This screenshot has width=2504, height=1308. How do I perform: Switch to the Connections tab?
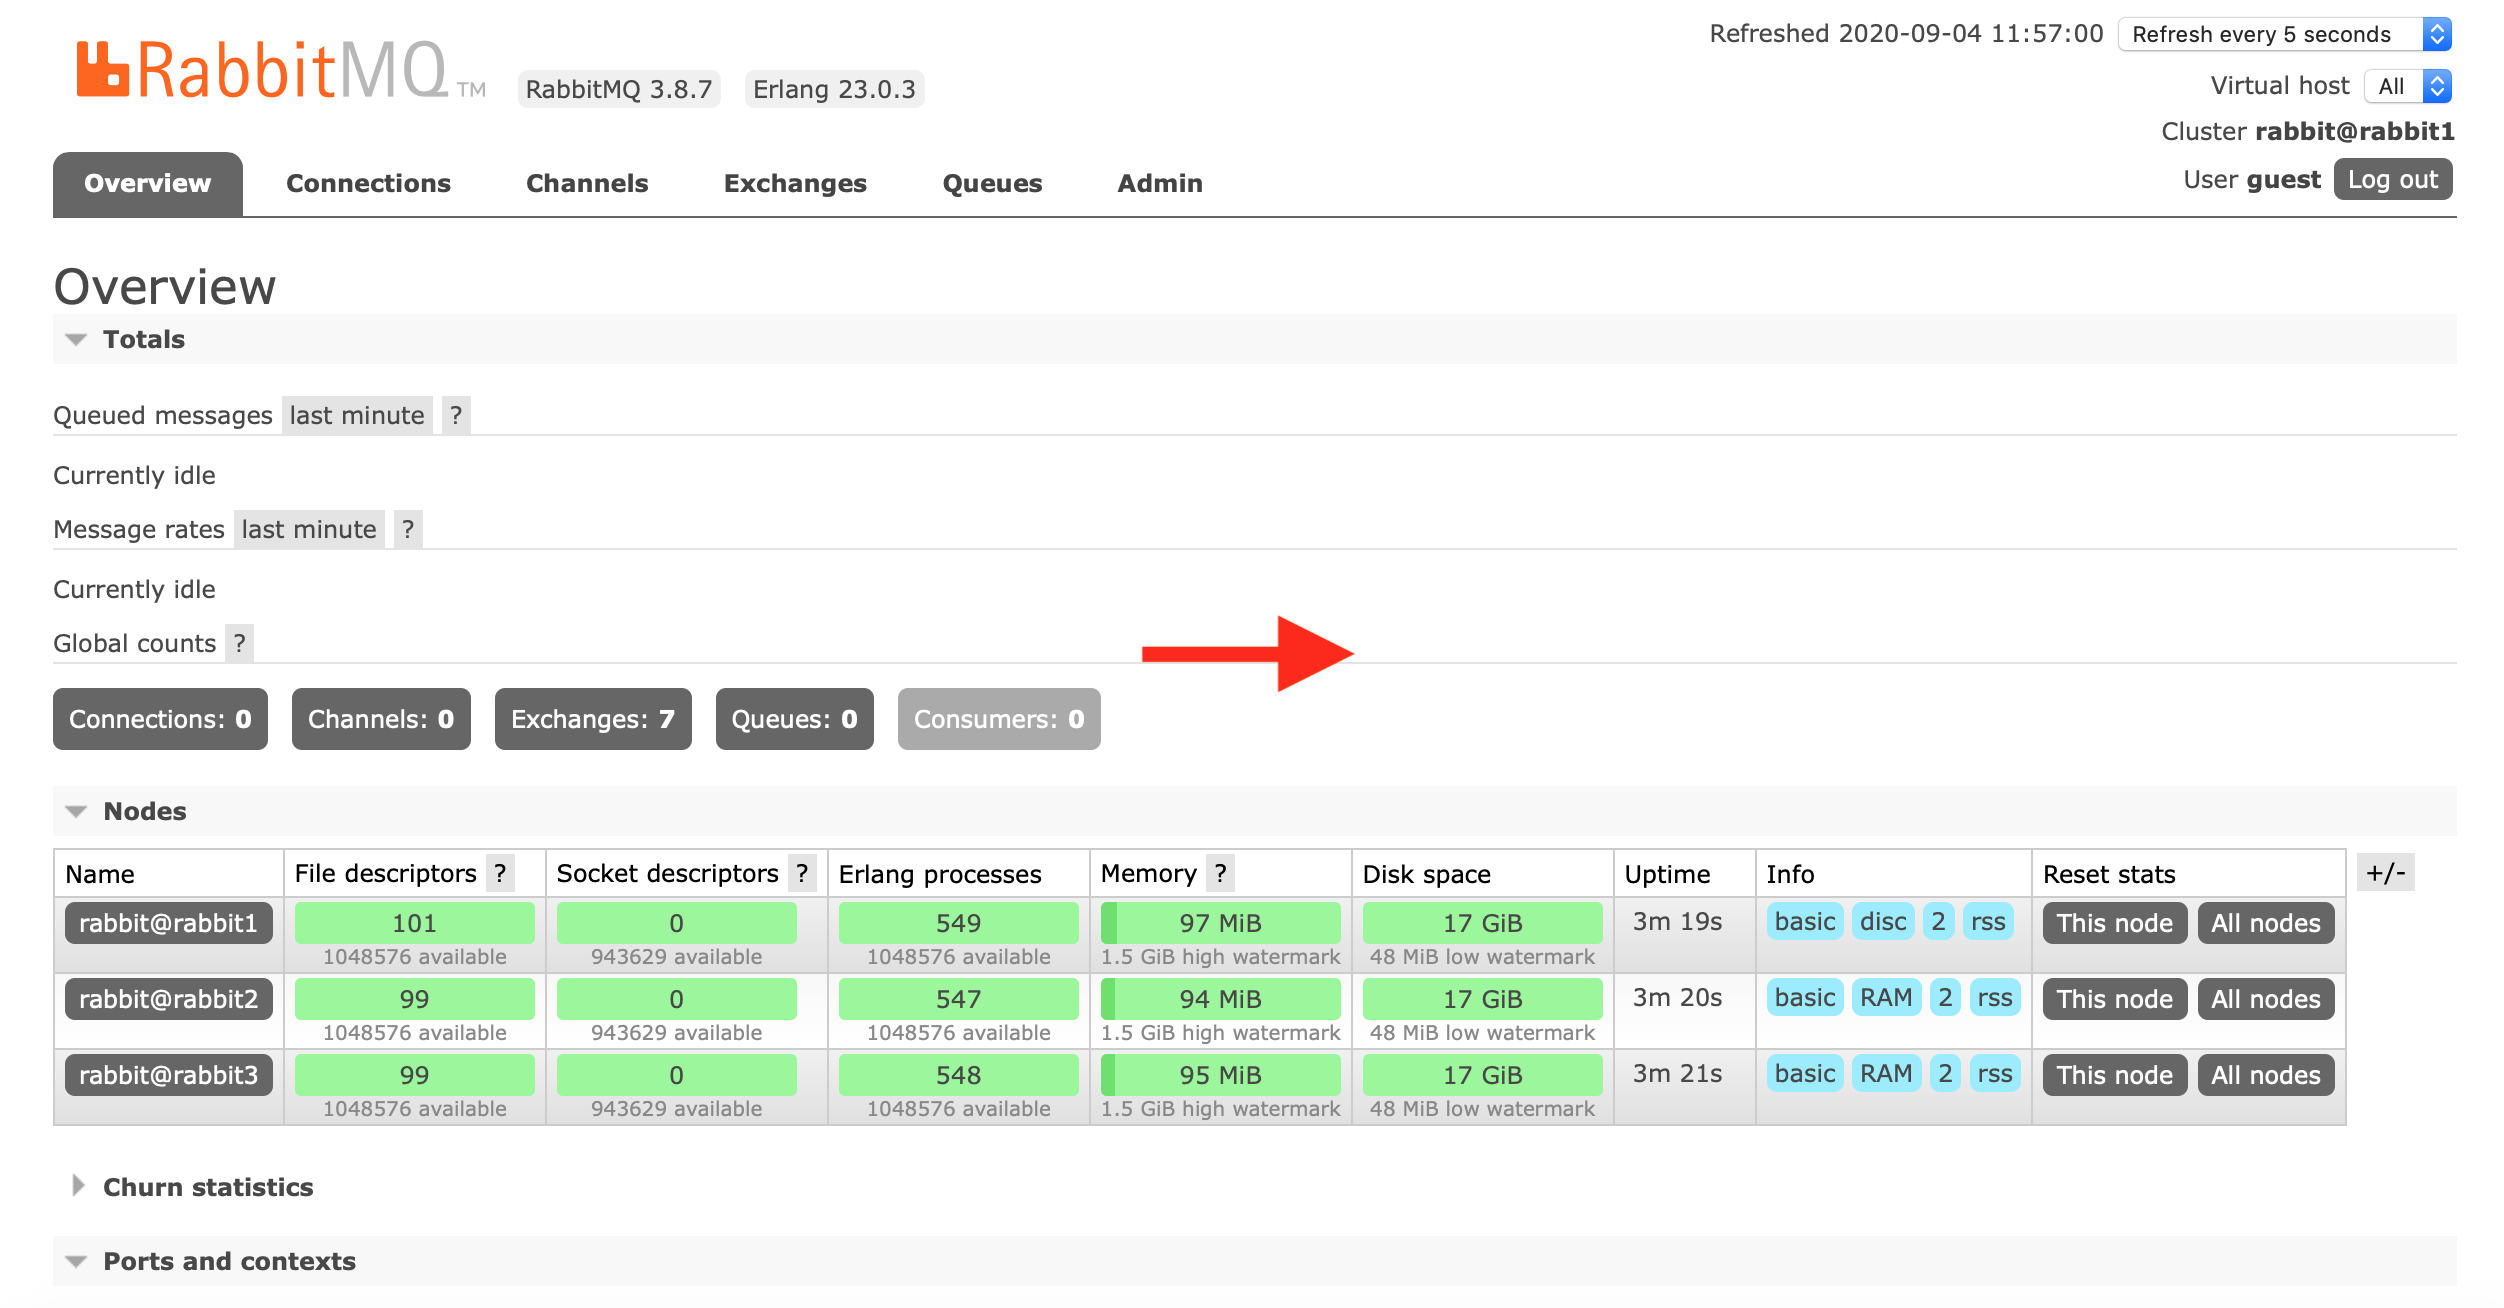[x=368, y=184]
